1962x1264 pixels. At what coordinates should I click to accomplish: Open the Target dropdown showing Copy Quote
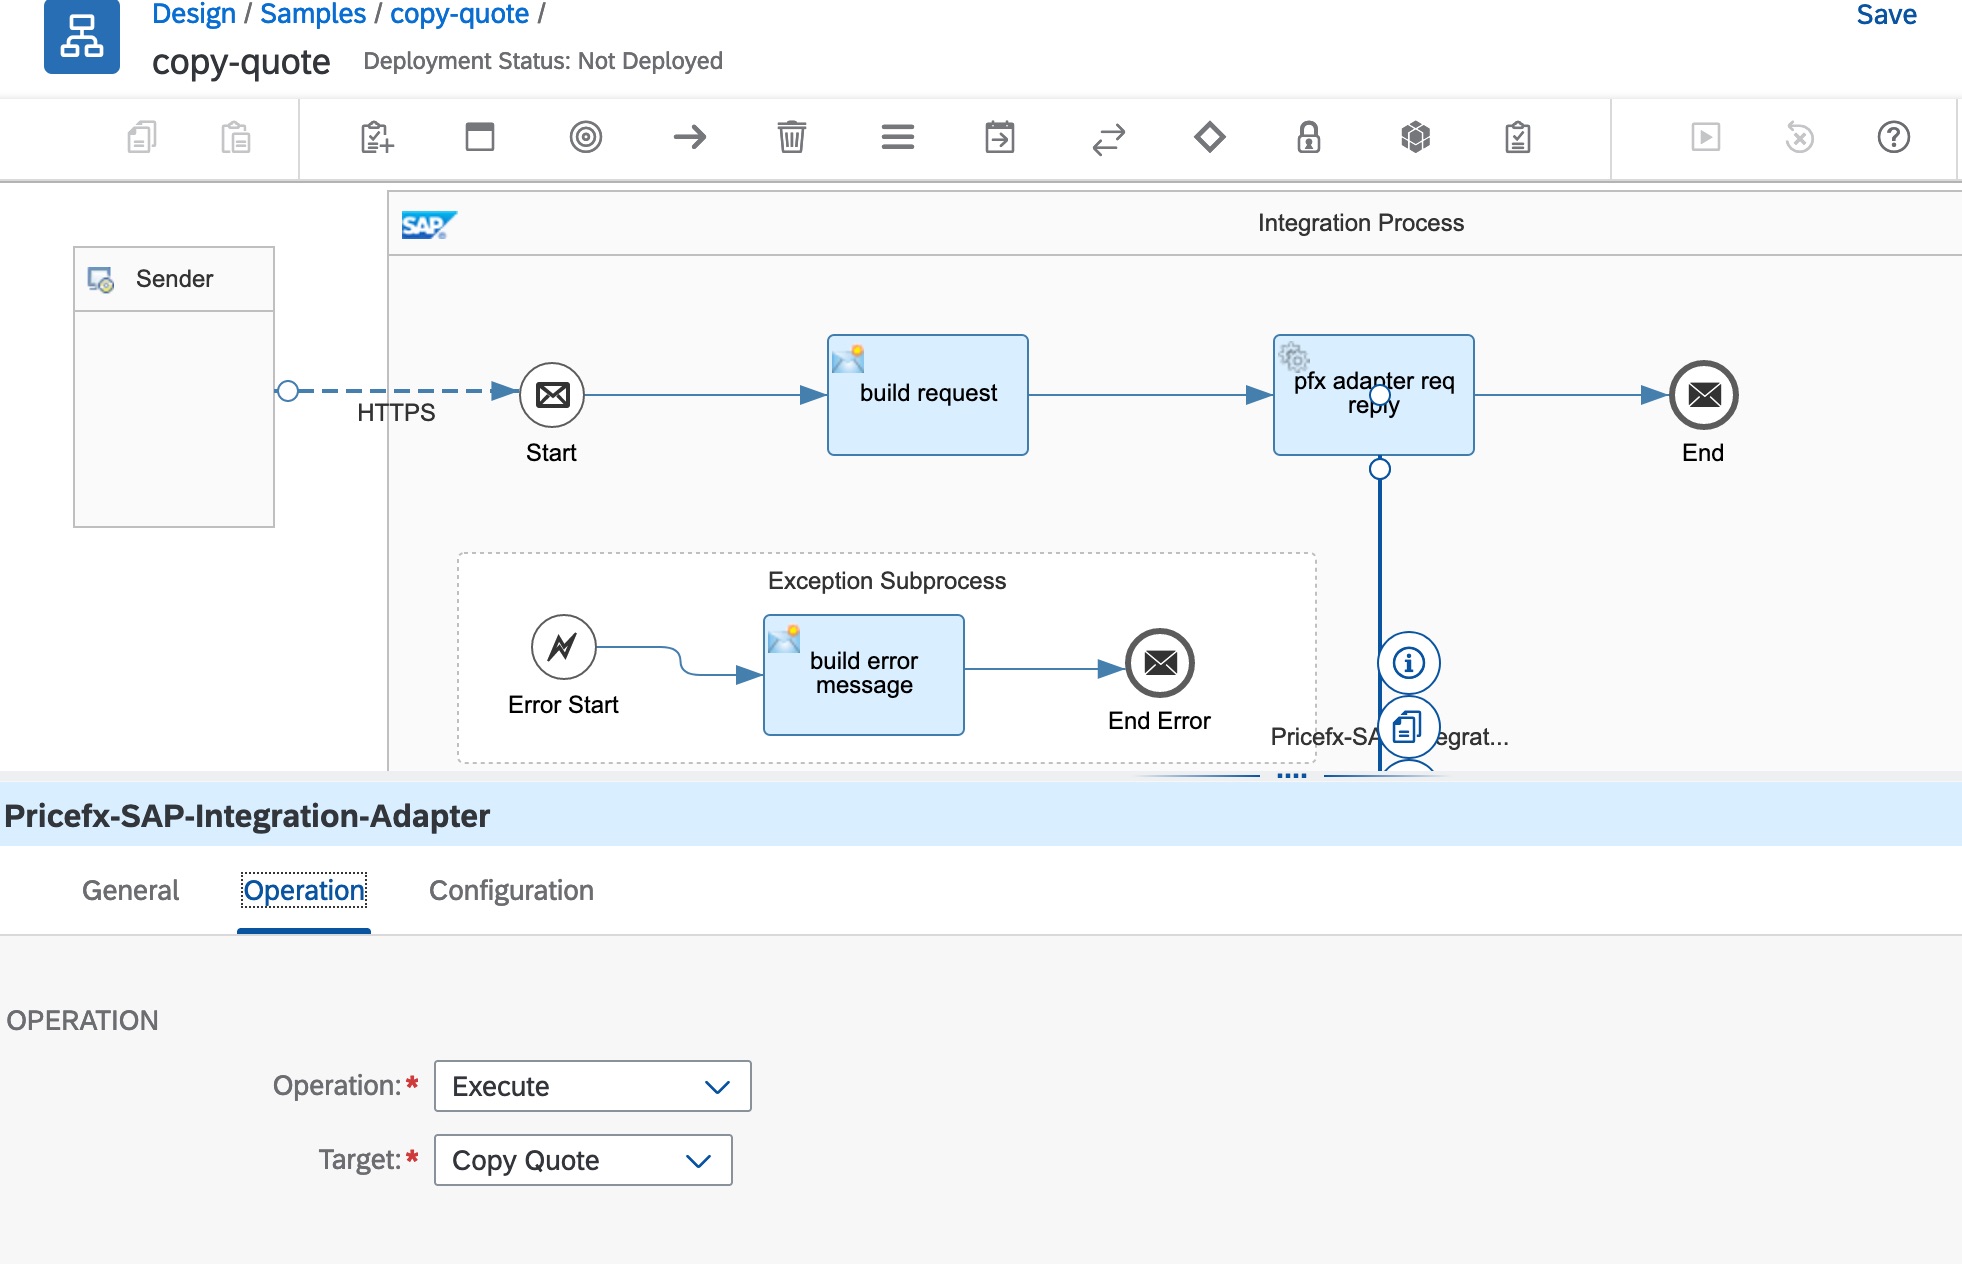click(x=582, y=1160)
